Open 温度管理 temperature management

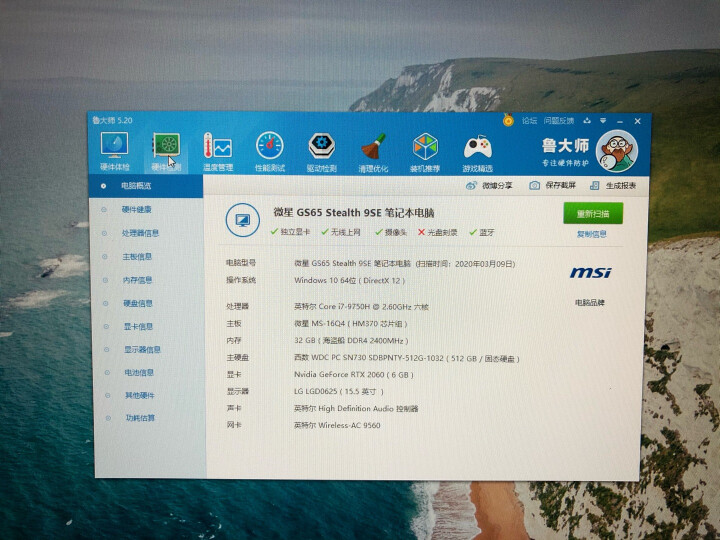(x=218, y=152)
